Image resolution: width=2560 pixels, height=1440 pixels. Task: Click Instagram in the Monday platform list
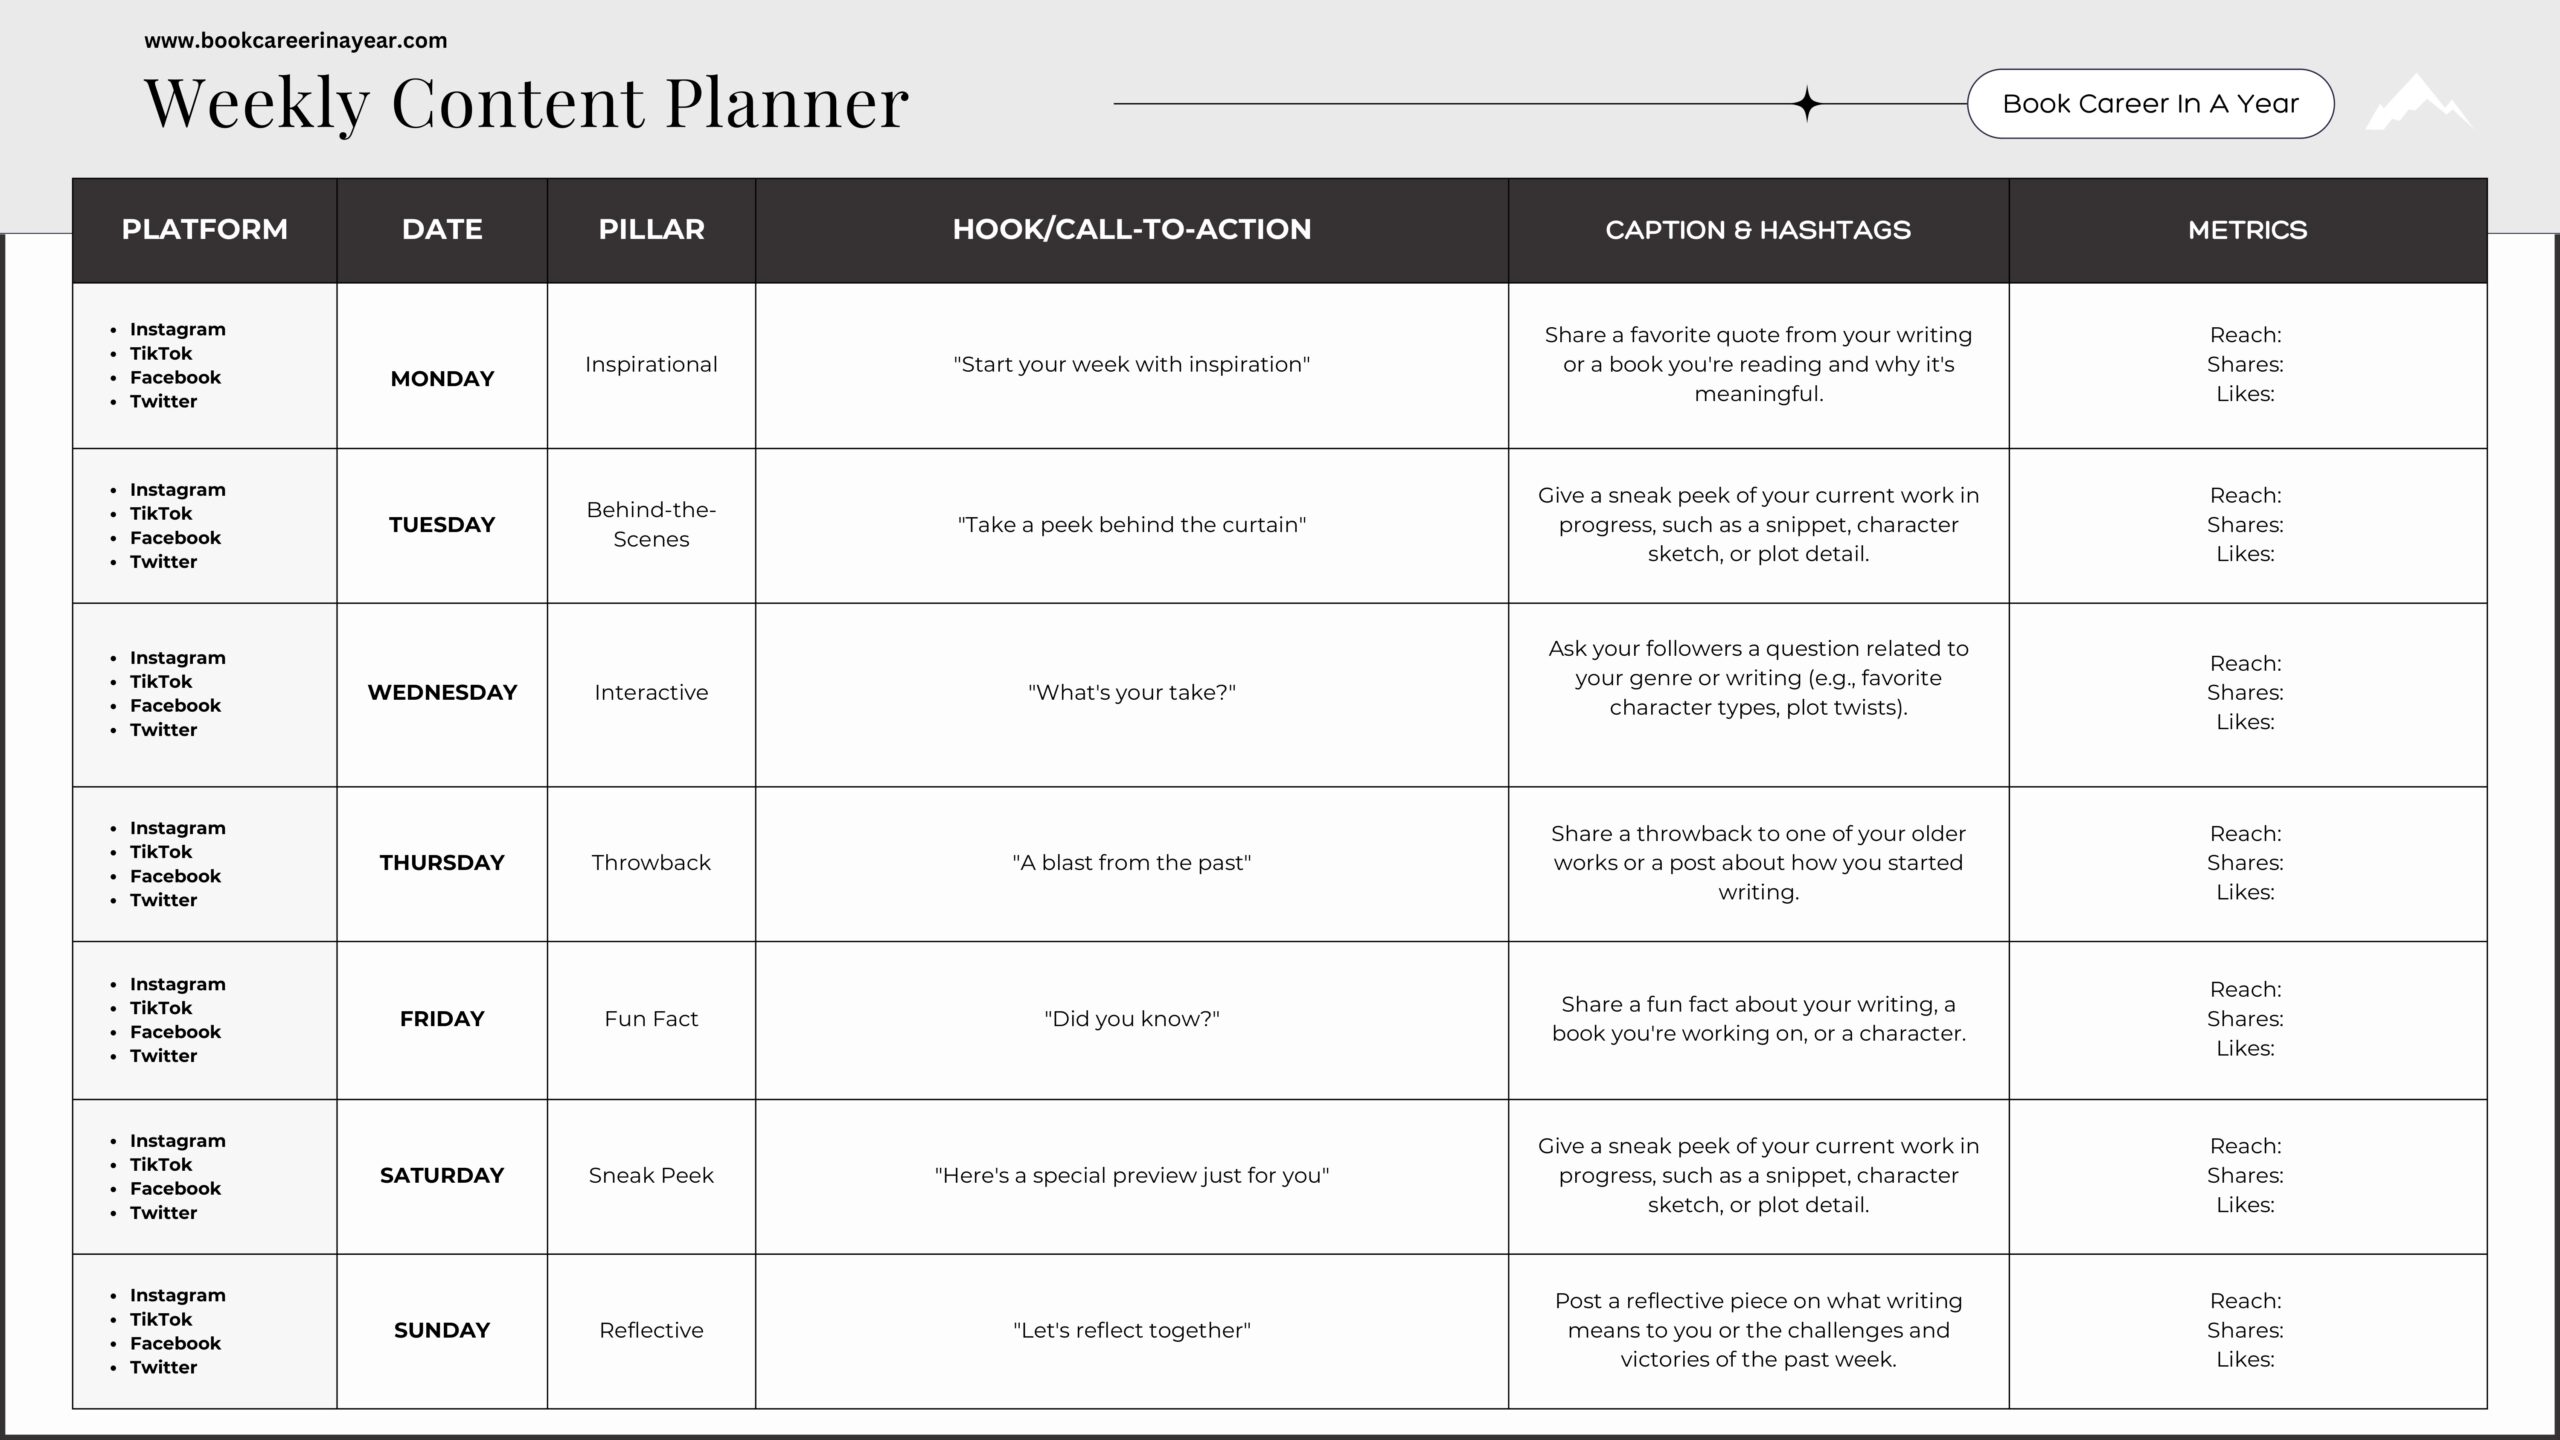[x=178, y=329]
